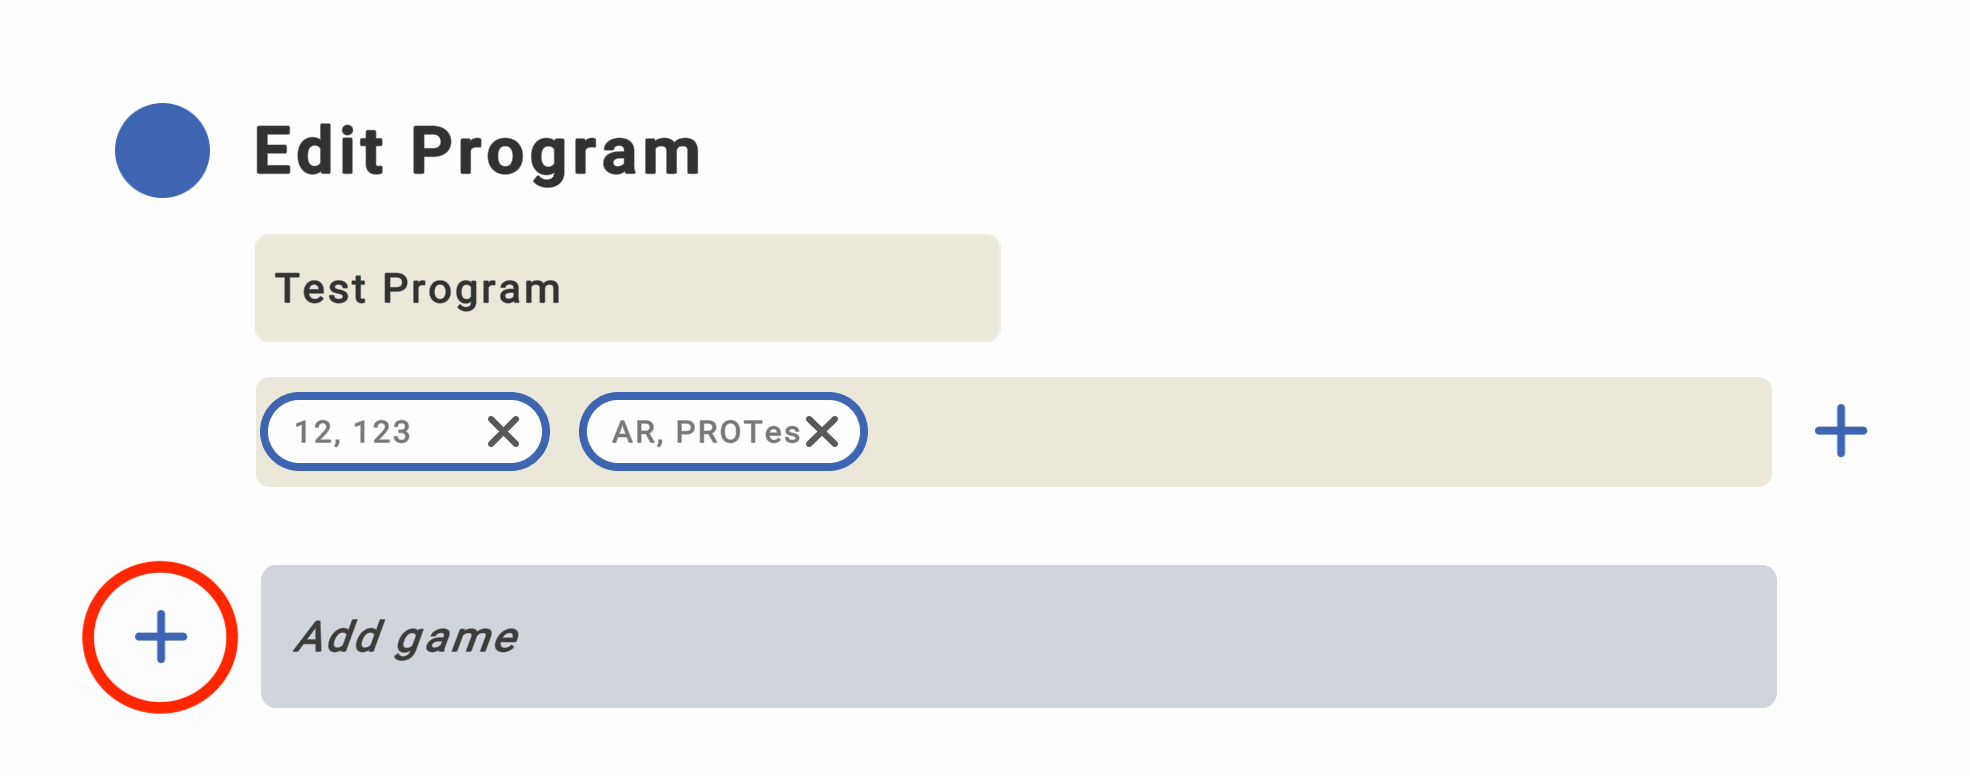
Task: Click the word "Edit" in the heading
Action: (x=319, y=151)
